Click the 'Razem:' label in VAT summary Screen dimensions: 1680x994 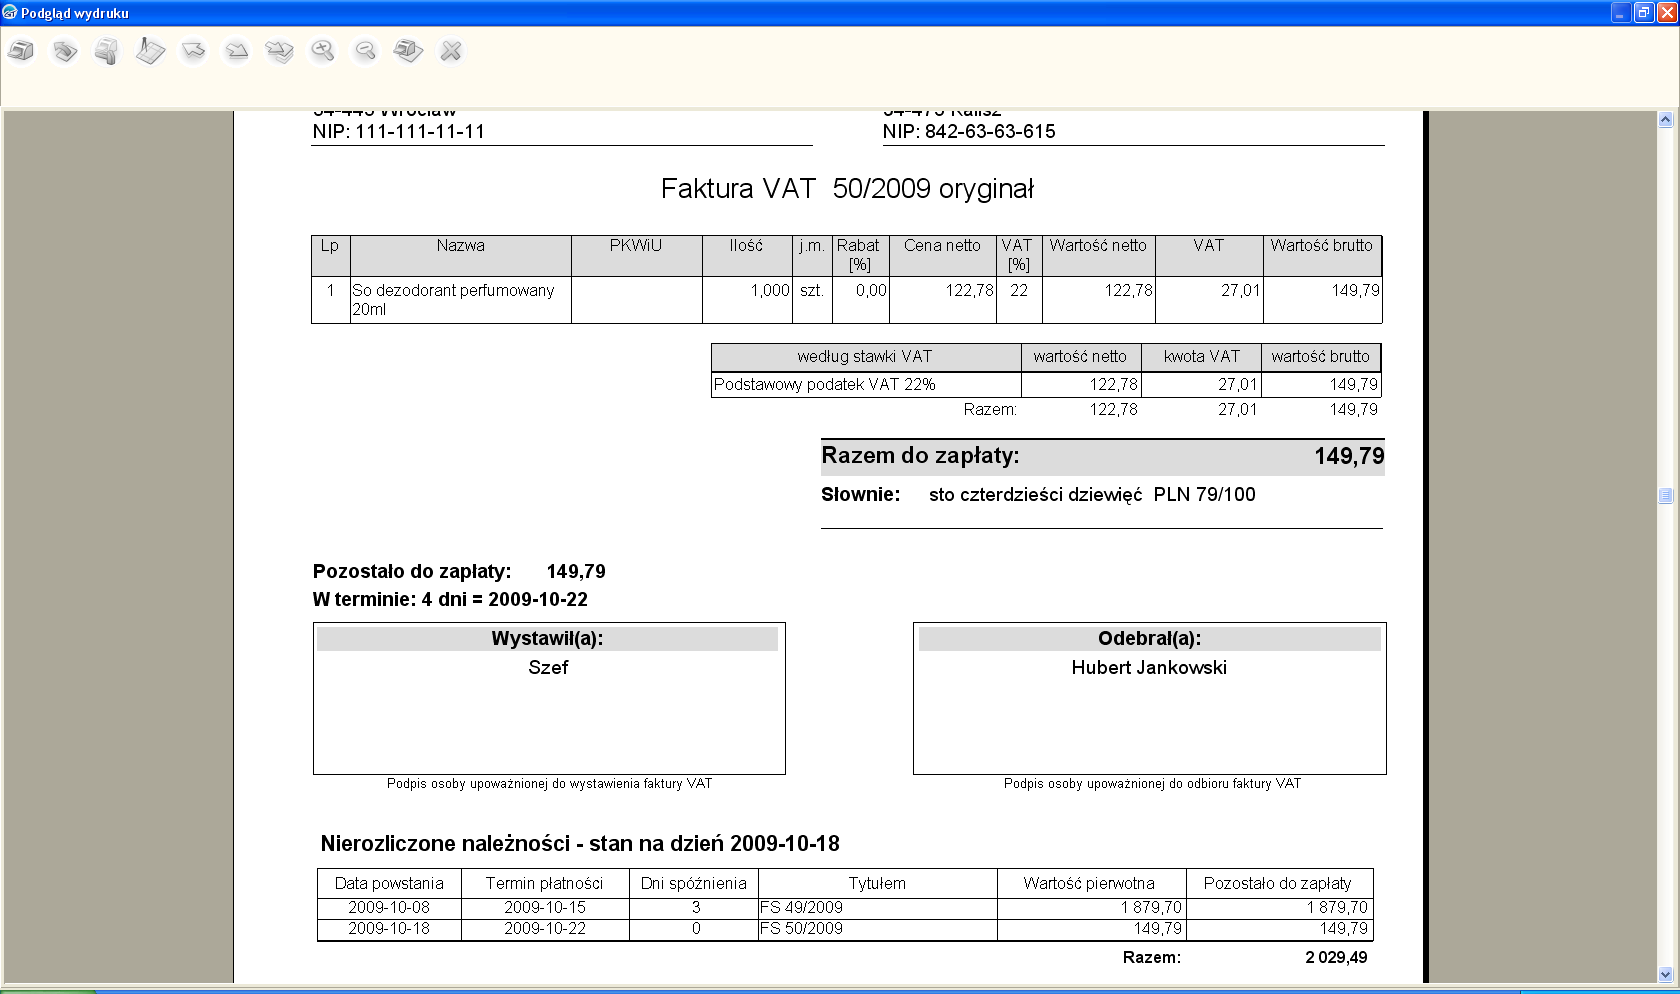(x=990, y=410)
